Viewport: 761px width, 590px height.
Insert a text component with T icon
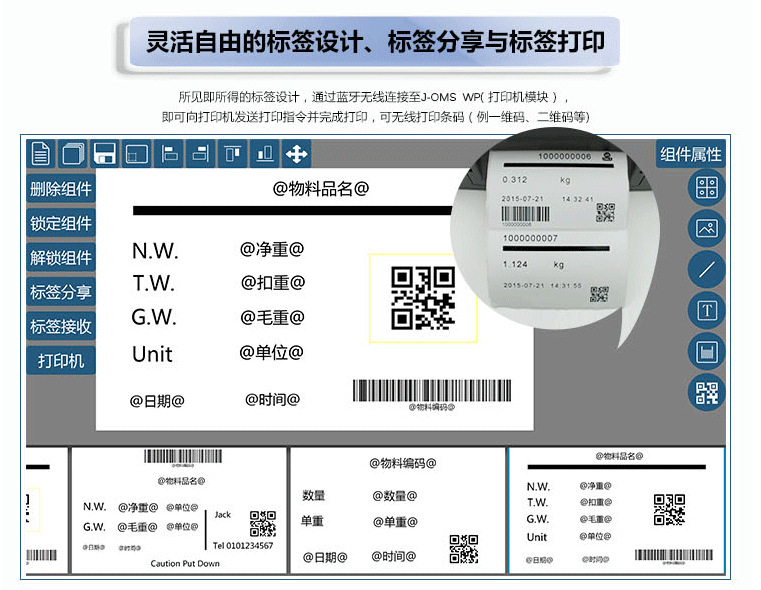coord(707,310)
